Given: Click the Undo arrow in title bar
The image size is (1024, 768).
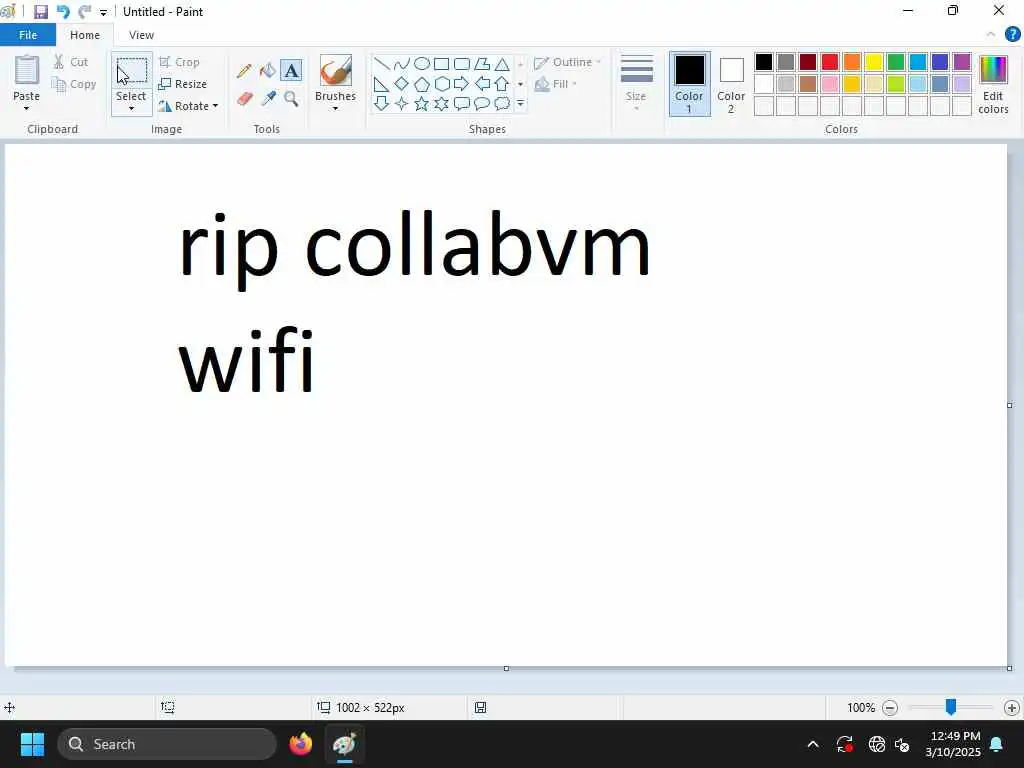Looking at the screenshot, I should pos(63,12).
